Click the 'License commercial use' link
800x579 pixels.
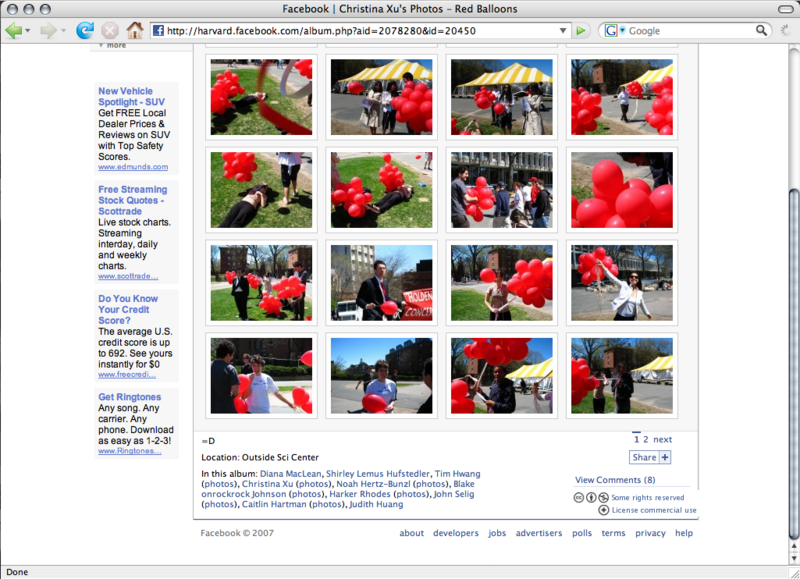654,510
